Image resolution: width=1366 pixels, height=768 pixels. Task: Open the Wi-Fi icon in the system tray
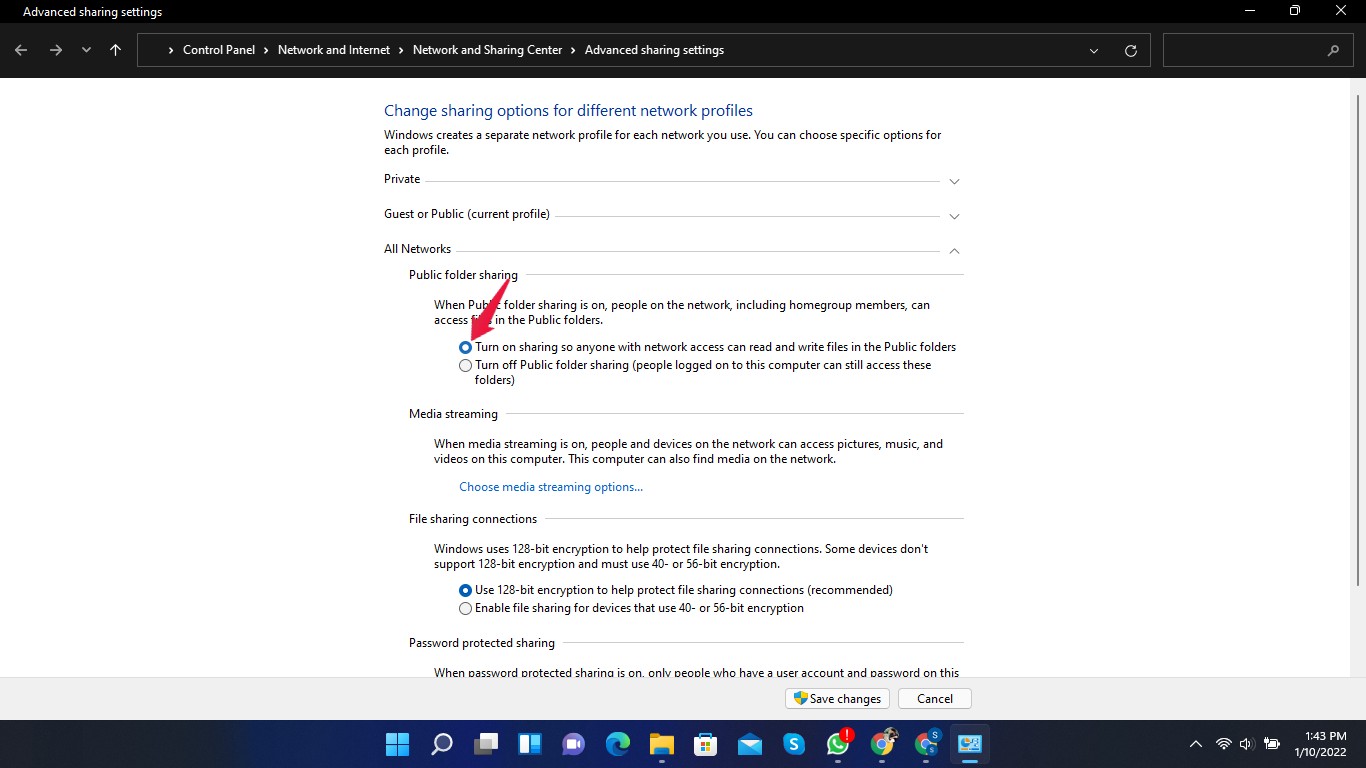point(1222,744)
